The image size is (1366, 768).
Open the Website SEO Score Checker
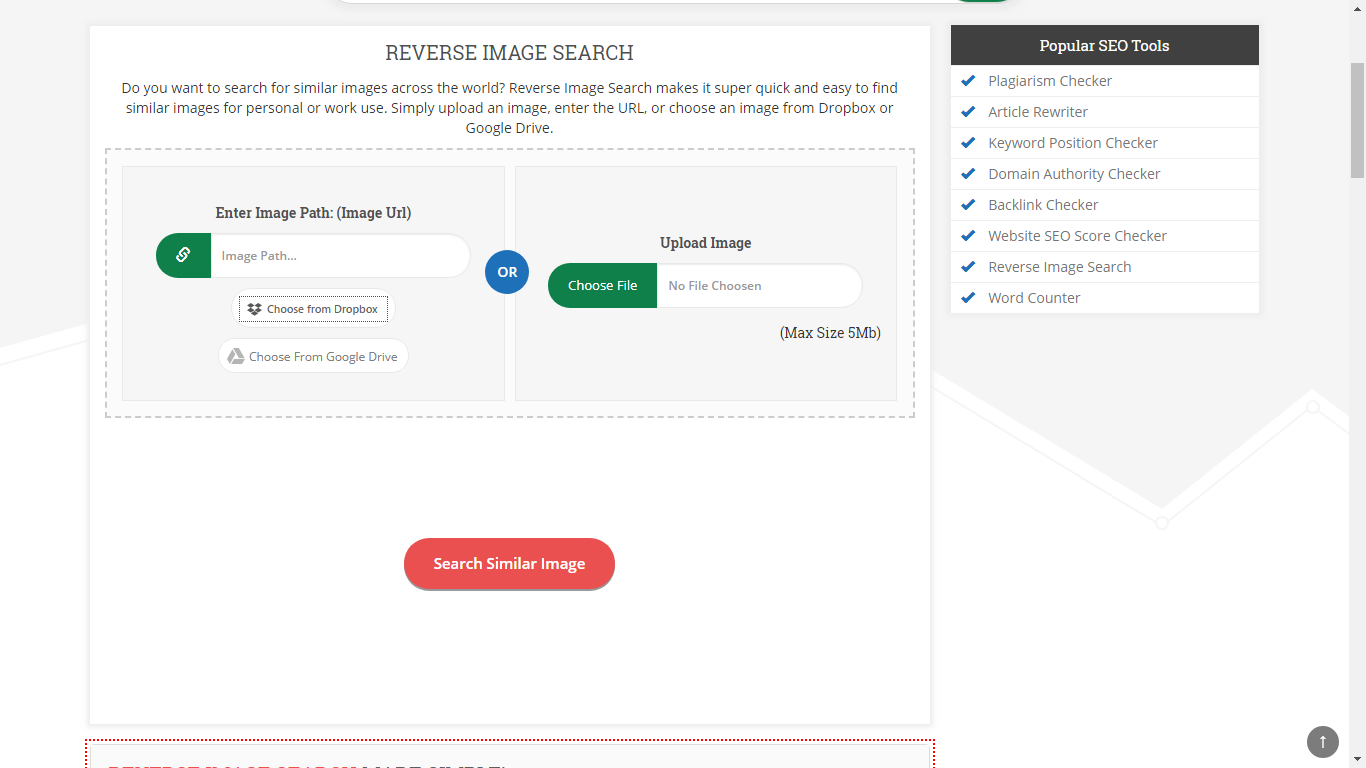pos(1077,235)
